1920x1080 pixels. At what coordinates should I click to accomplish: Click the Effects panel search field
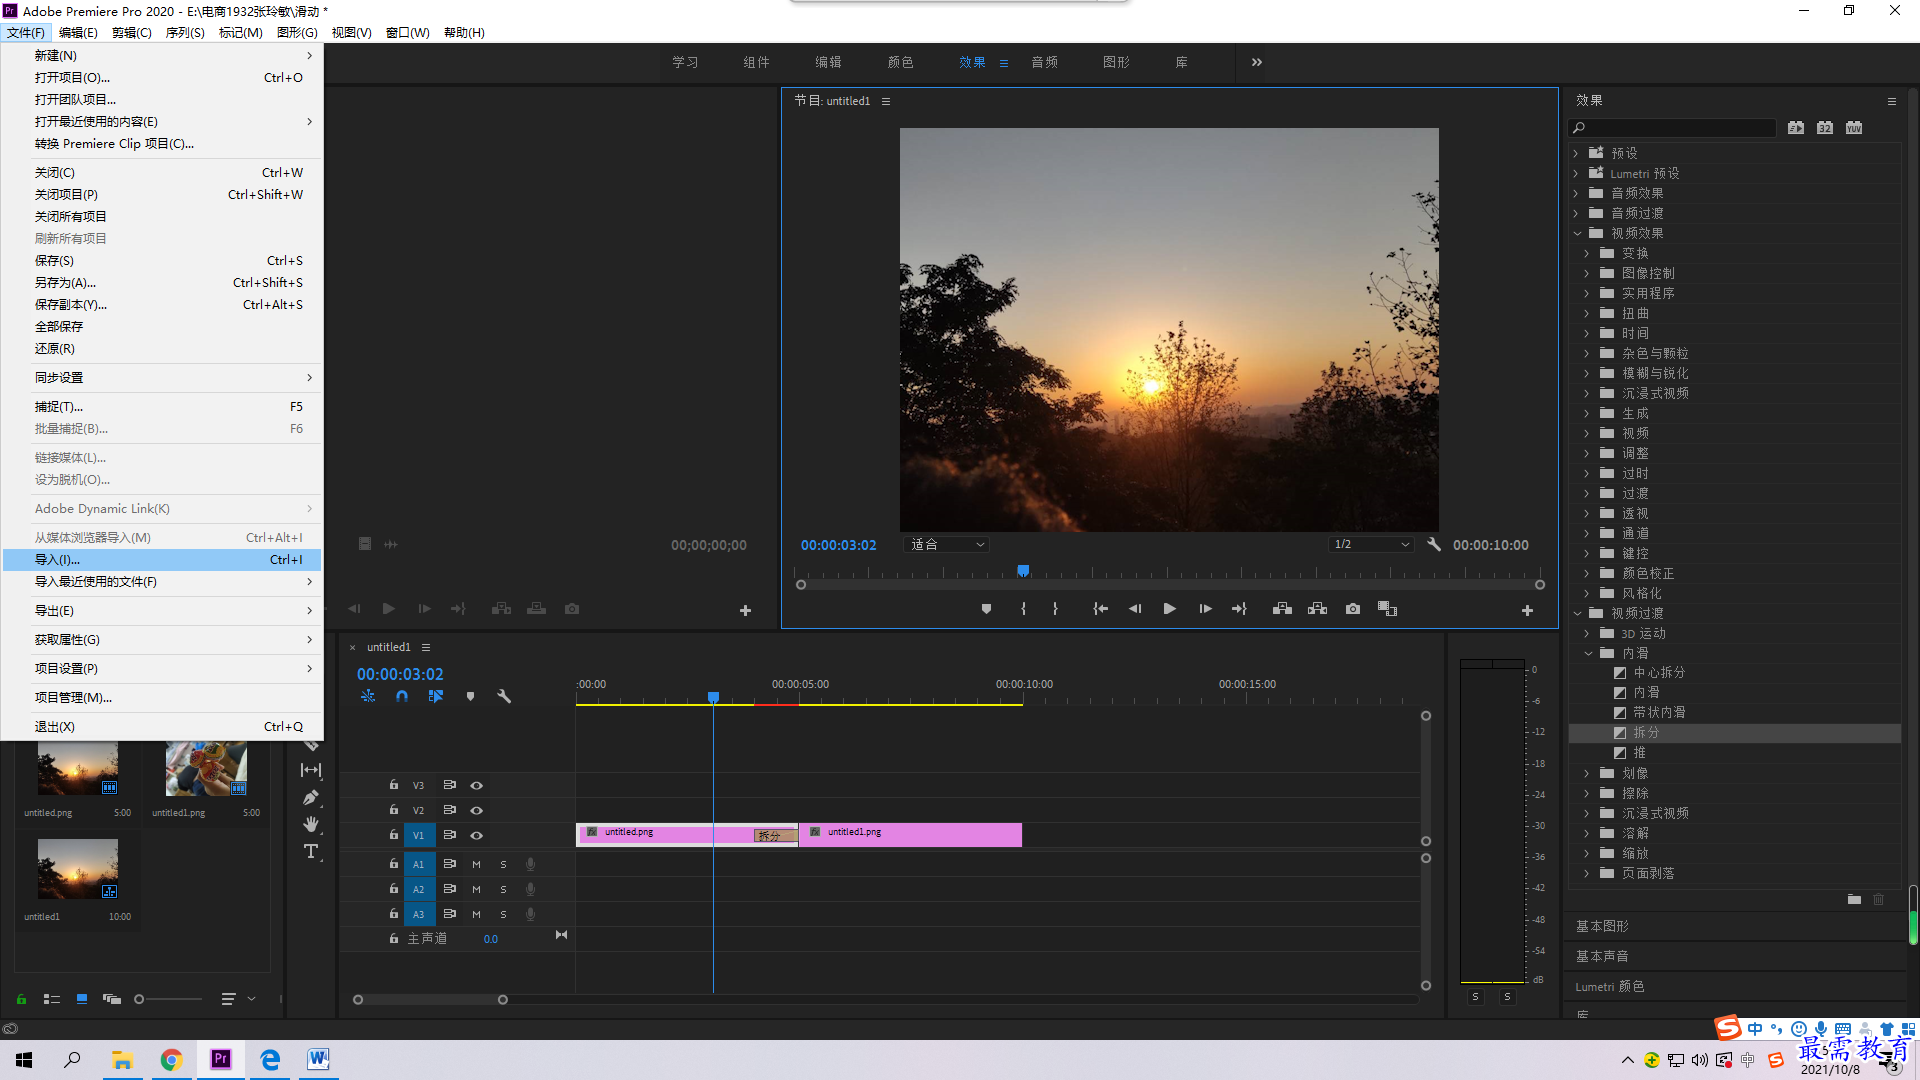pyautogui.click(x=1672, y=128)
